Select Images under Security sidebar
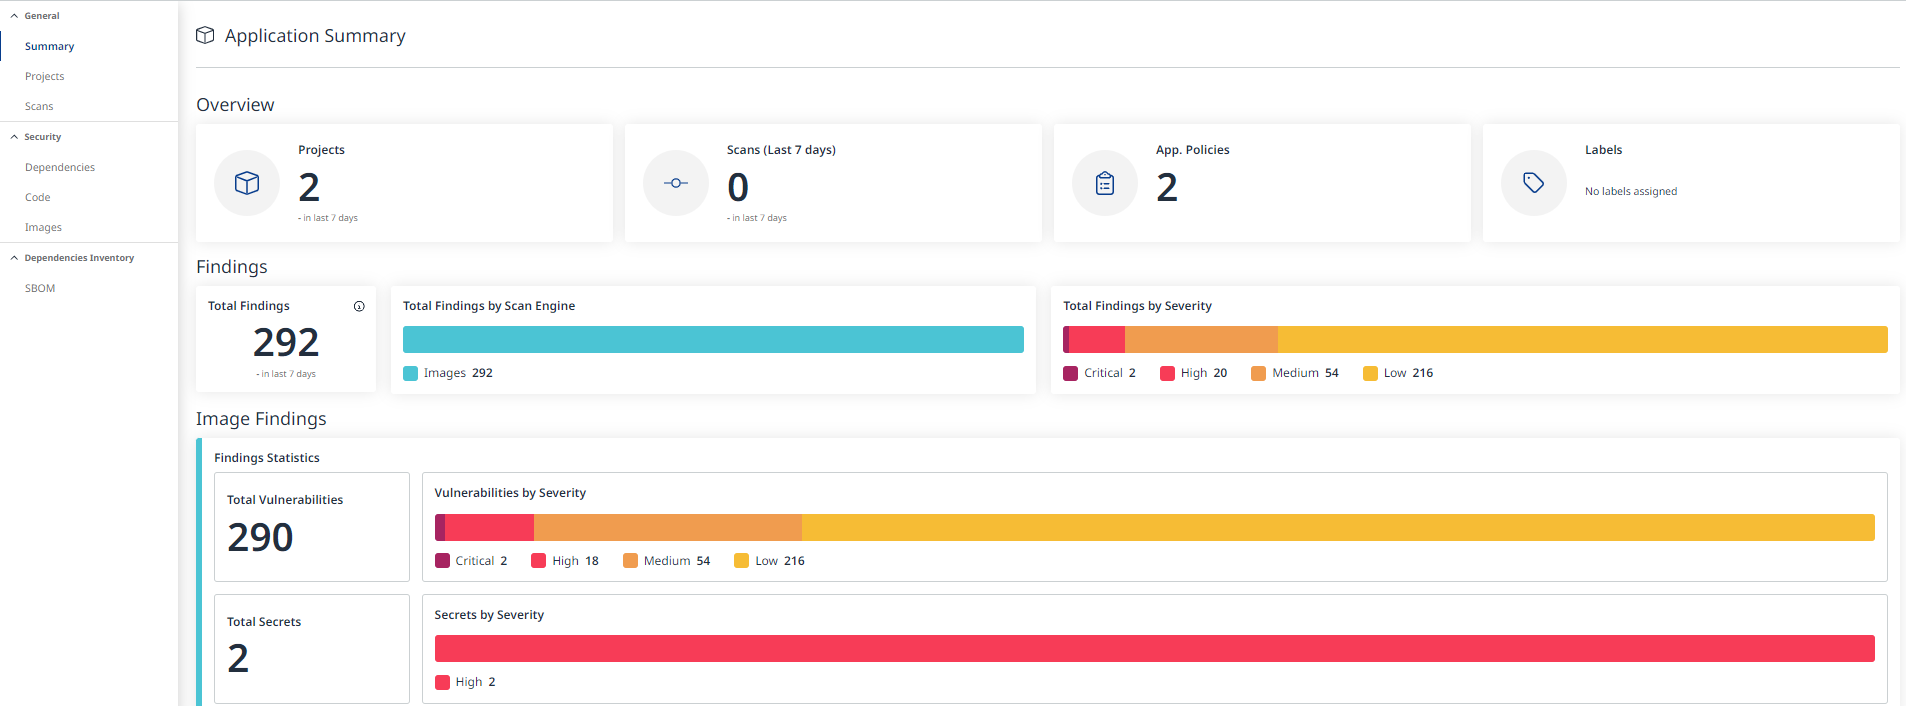 [x=43, y=227]
